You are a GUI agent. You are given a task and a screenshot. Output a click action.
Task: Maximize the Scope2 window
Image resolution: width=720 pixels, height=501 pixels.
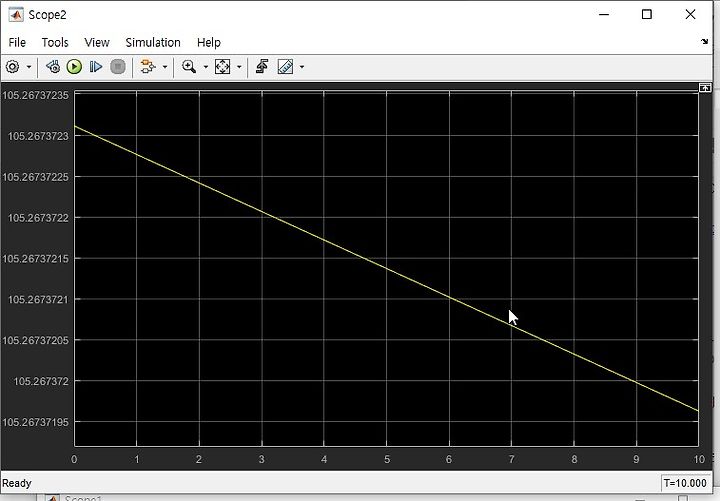coord(647,15)
